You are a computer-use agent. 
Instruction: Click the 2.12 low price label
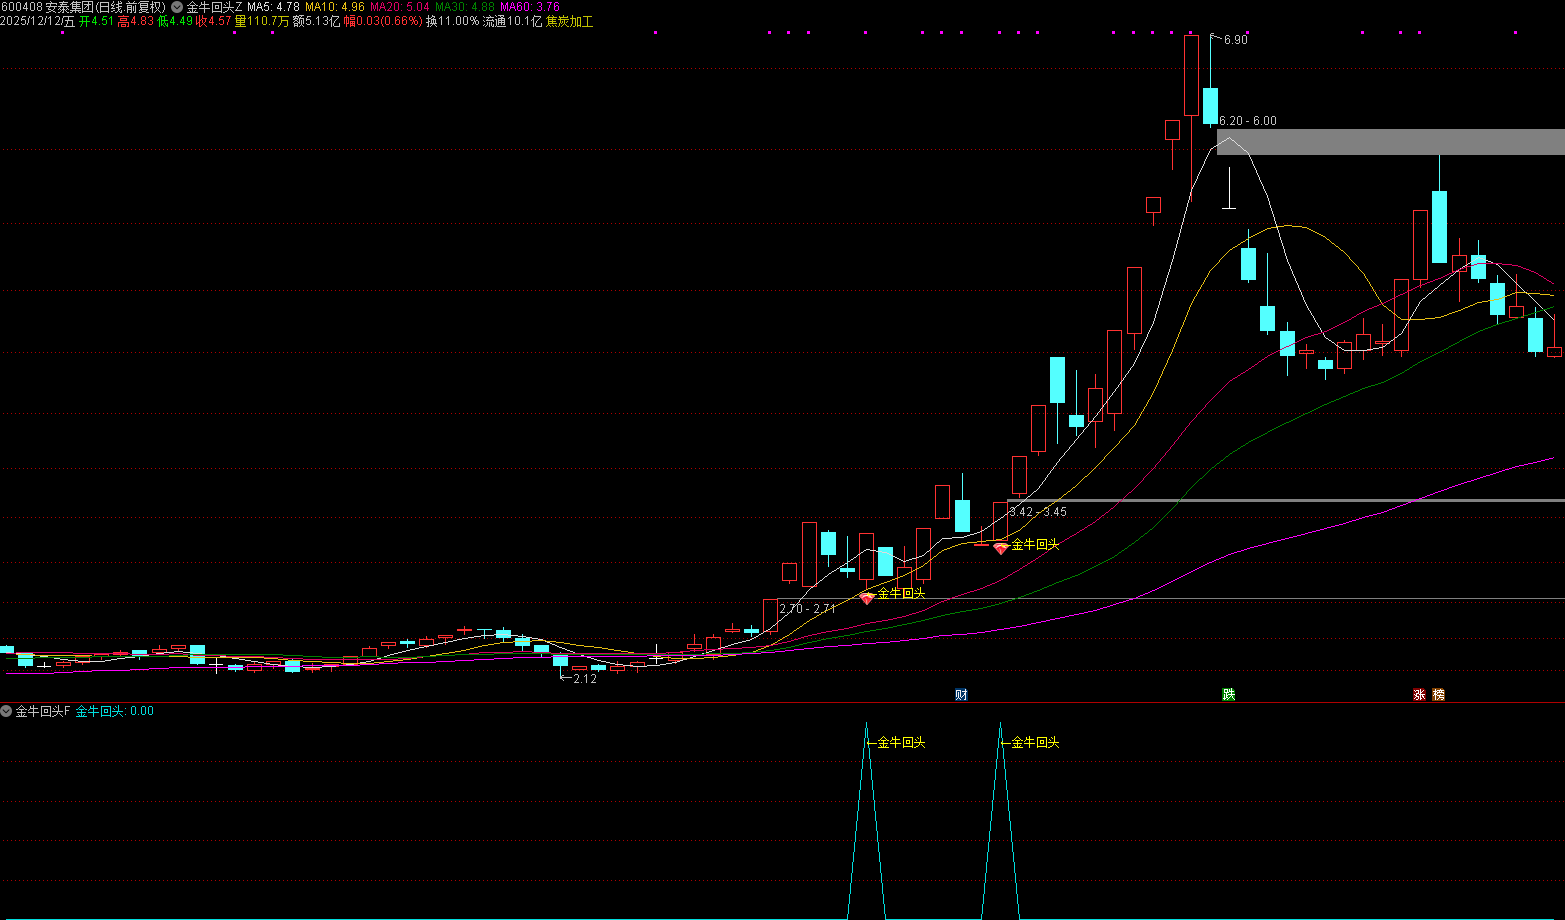[x=585, y=679]
